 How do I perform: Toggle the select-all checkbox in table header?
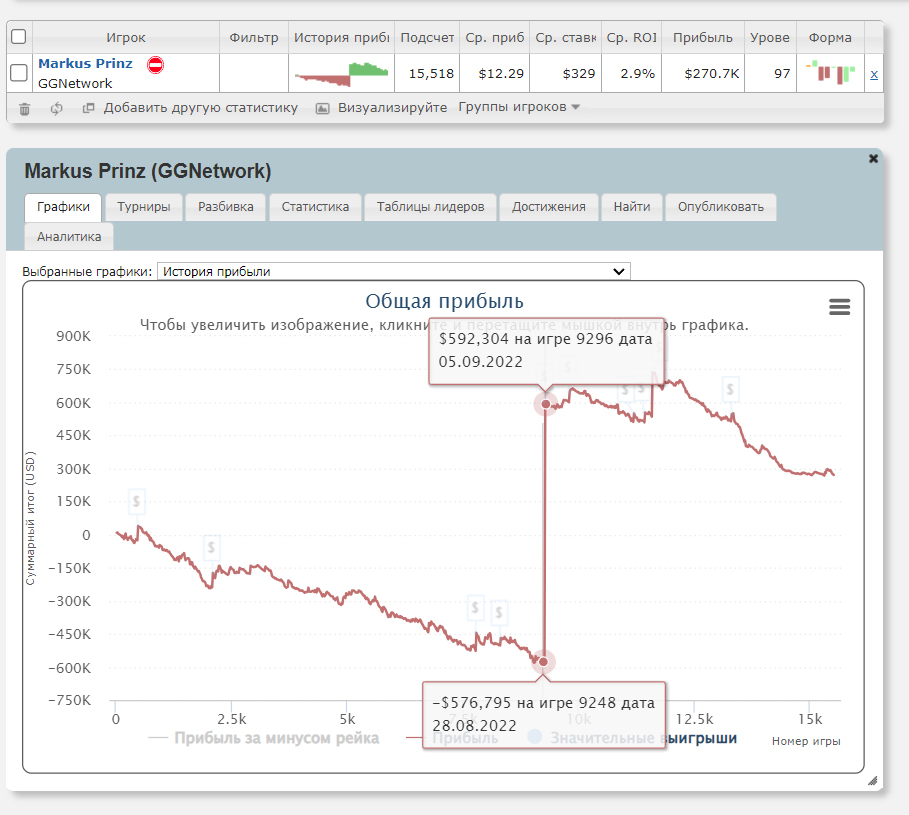click(x=18, y=37)
